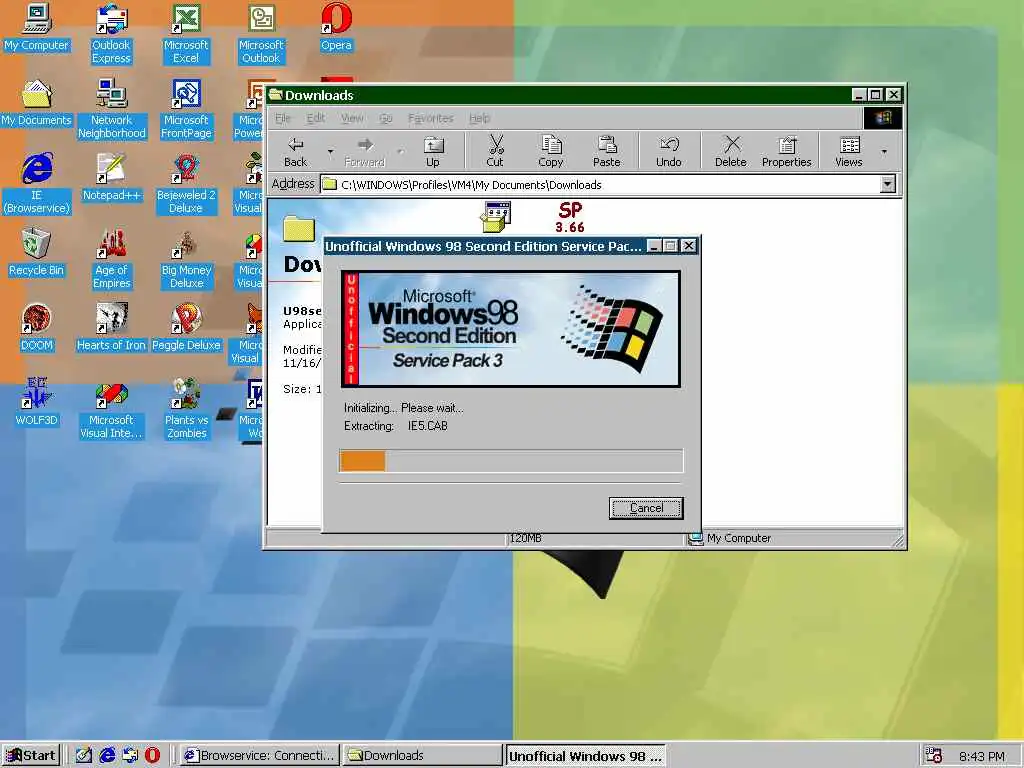Open the My Computer desktop icon

coord(37,28)
